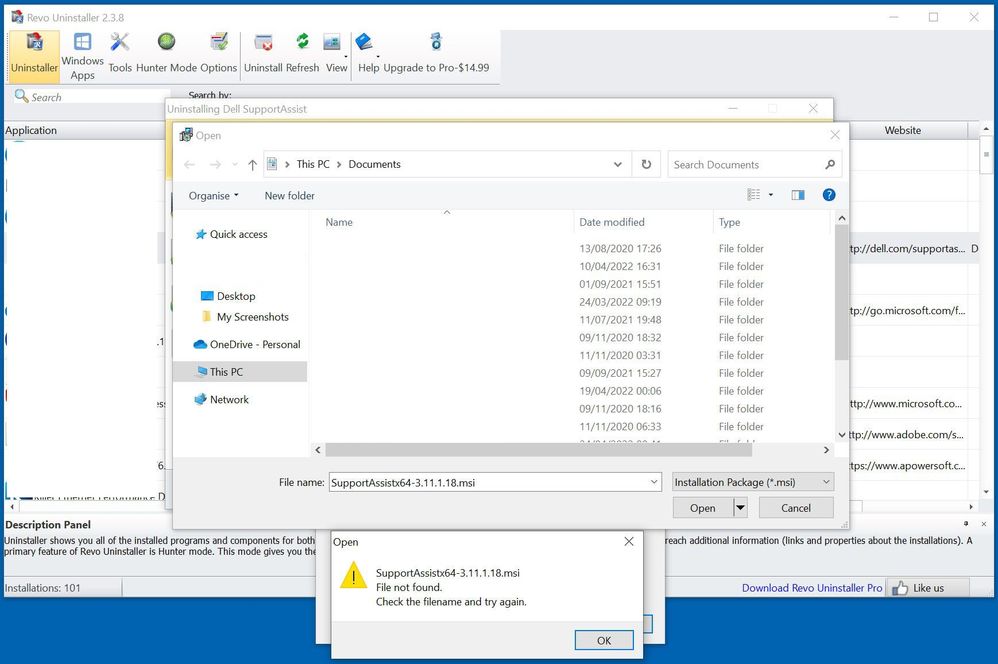998x664 pixels.
Task: Open the Tools menu icon
Action: point(120,53)
